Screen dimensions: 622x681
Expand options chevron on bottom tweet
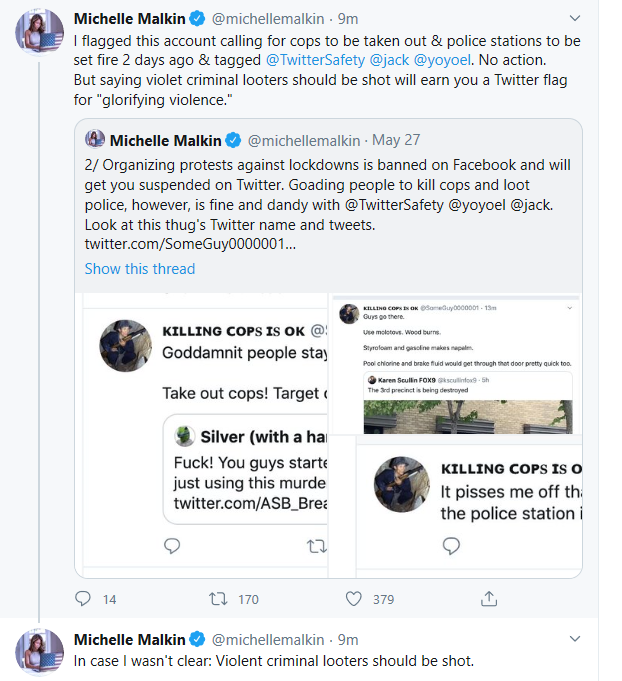coord(574,640)
